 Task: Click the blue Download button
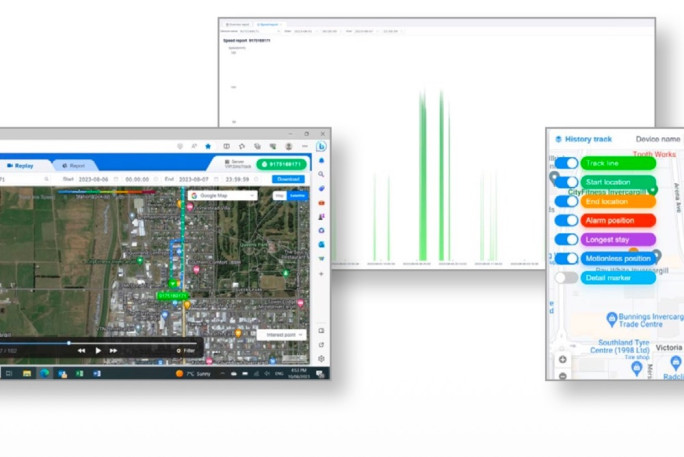pyautogui.click(x=288, y=179)
